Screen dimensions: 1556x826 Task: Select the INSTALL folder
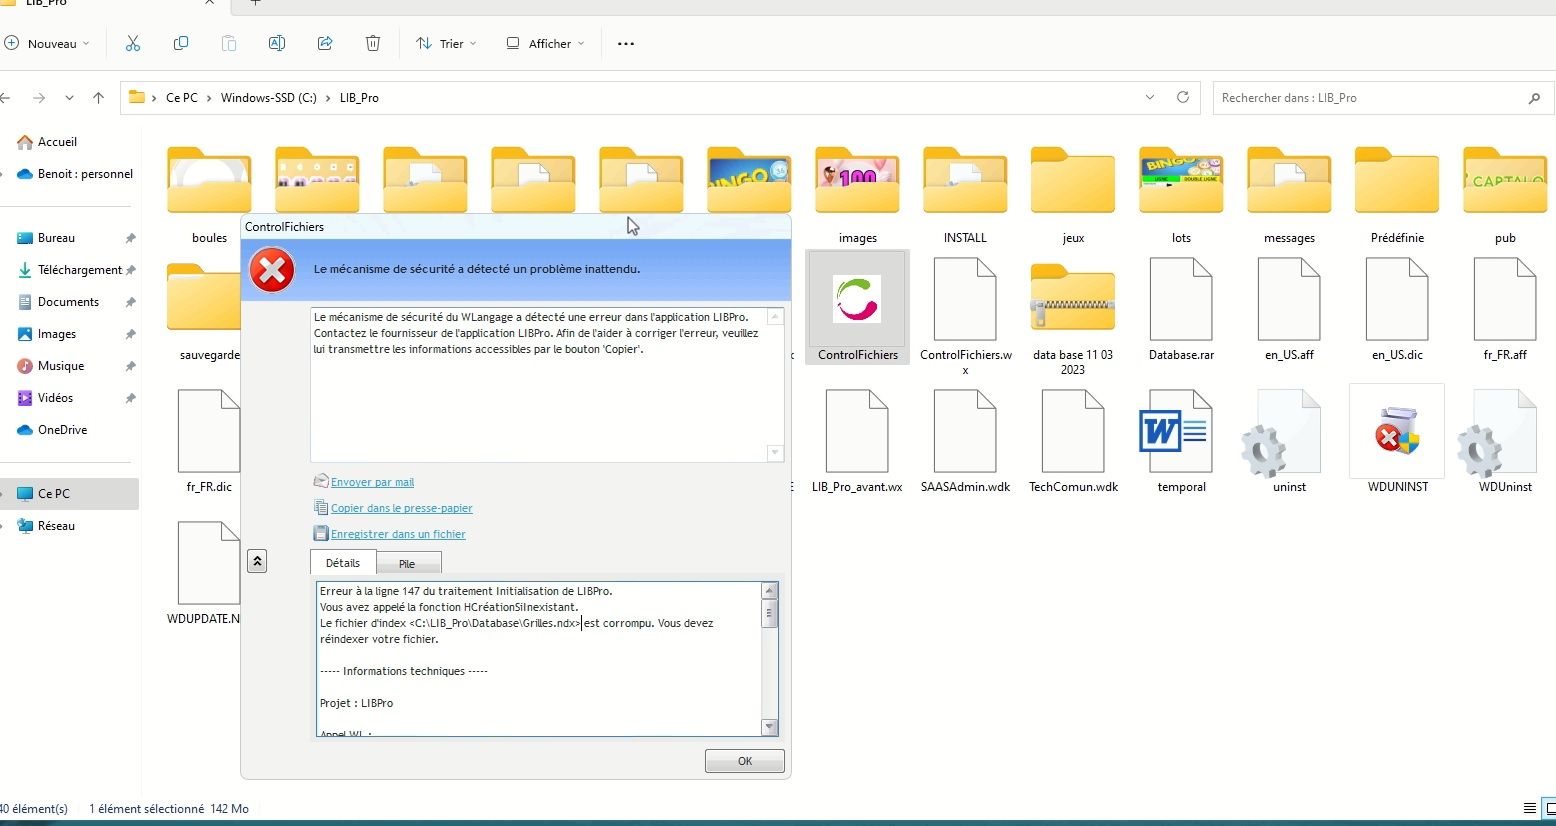tap(965, 194)
